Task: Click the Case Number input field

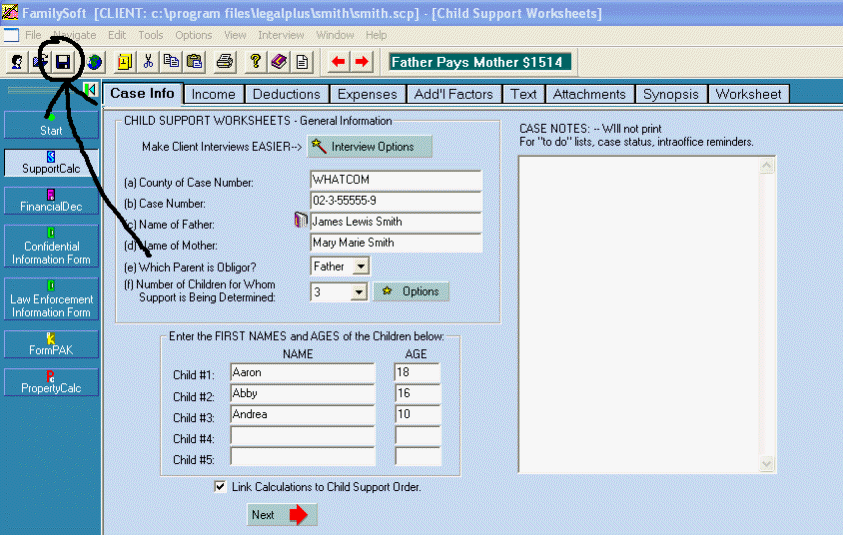Action: 395,201
